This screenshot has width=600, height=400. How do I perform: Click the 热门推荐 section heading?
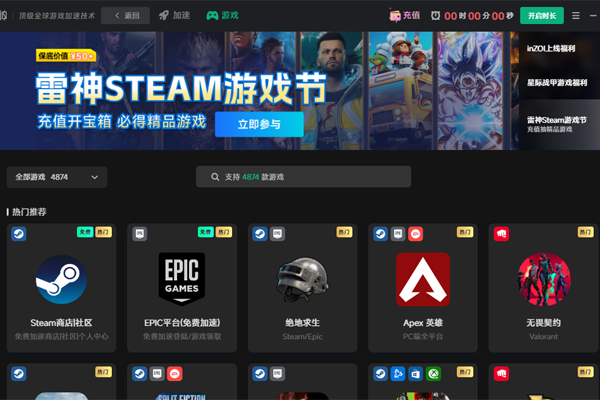coord(29,212)
